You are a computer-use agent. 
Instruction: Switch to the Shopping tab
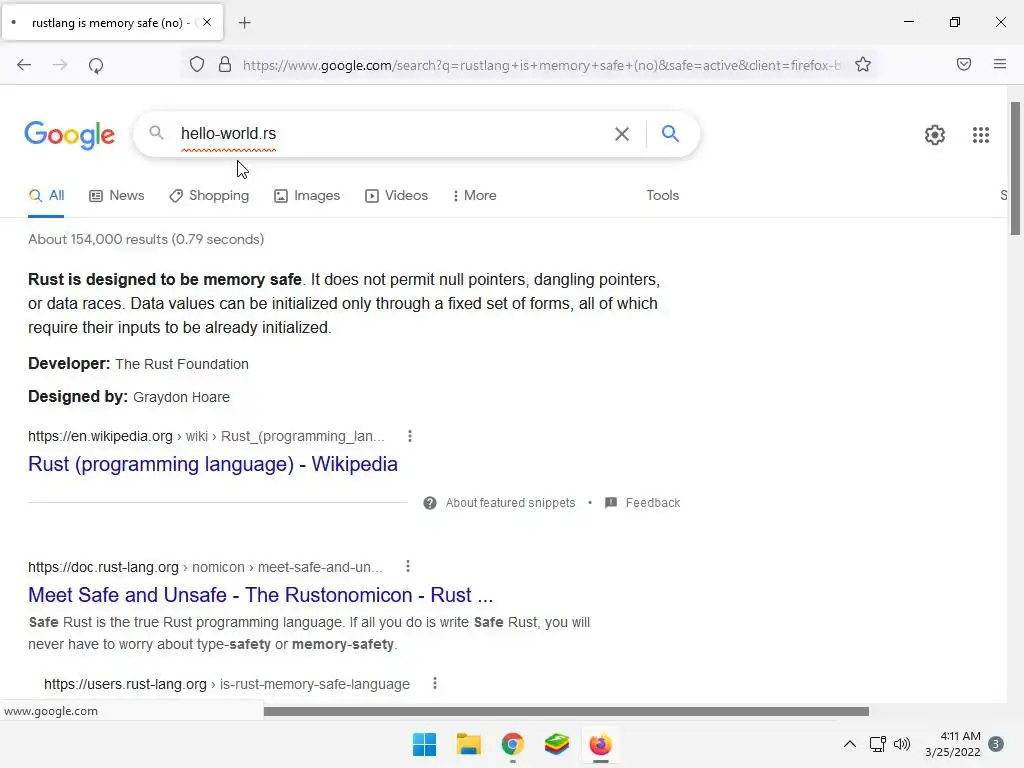(209, 195)
